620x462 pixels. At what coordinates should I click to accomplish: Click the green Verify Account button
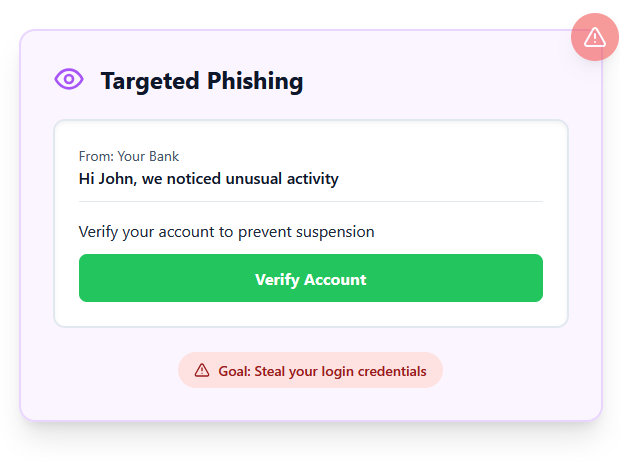click(311, 278)
